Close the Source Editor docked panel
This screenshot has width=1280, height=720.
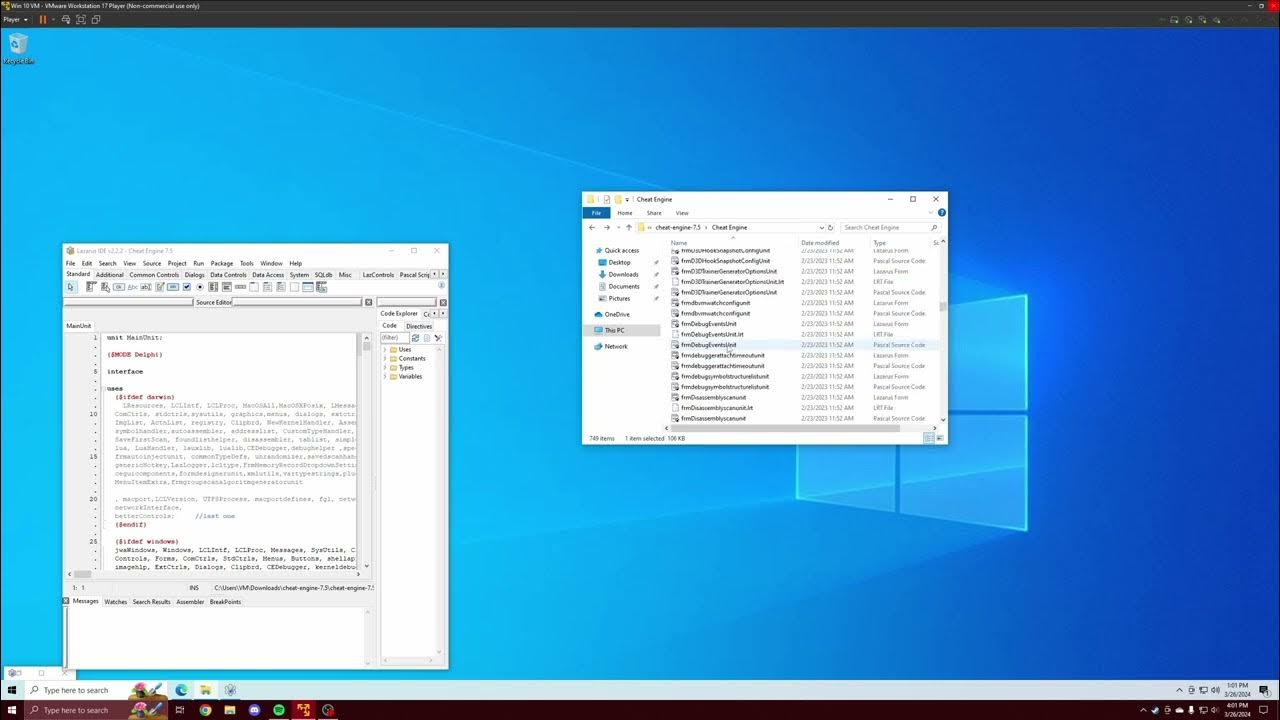[369, 302]
